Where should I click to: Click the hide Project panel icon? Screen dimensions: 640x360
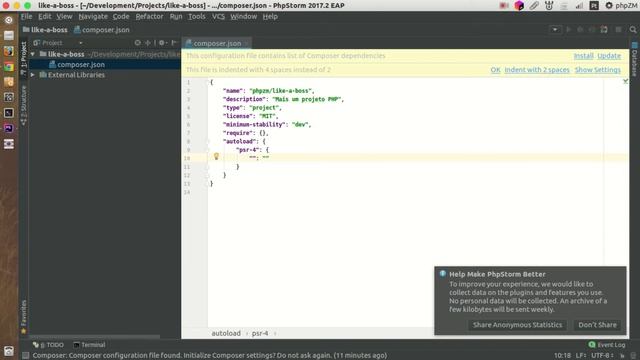pos(174,42)
